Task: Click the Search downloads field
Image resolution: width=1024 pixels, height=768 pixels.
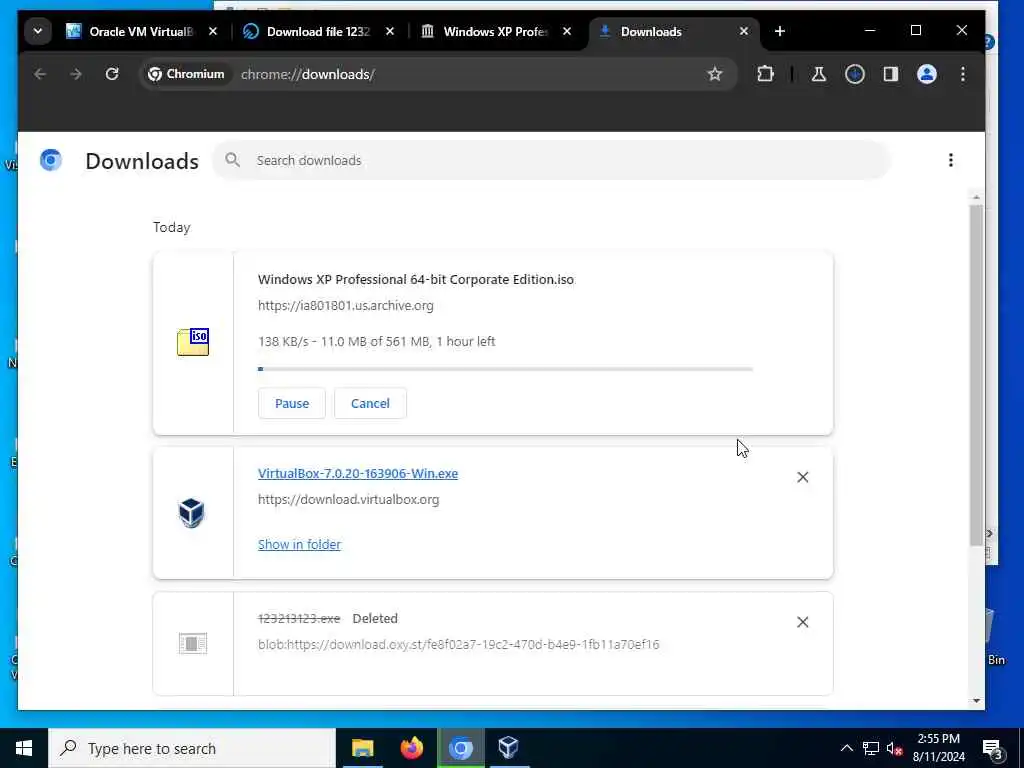Action: 552,161
